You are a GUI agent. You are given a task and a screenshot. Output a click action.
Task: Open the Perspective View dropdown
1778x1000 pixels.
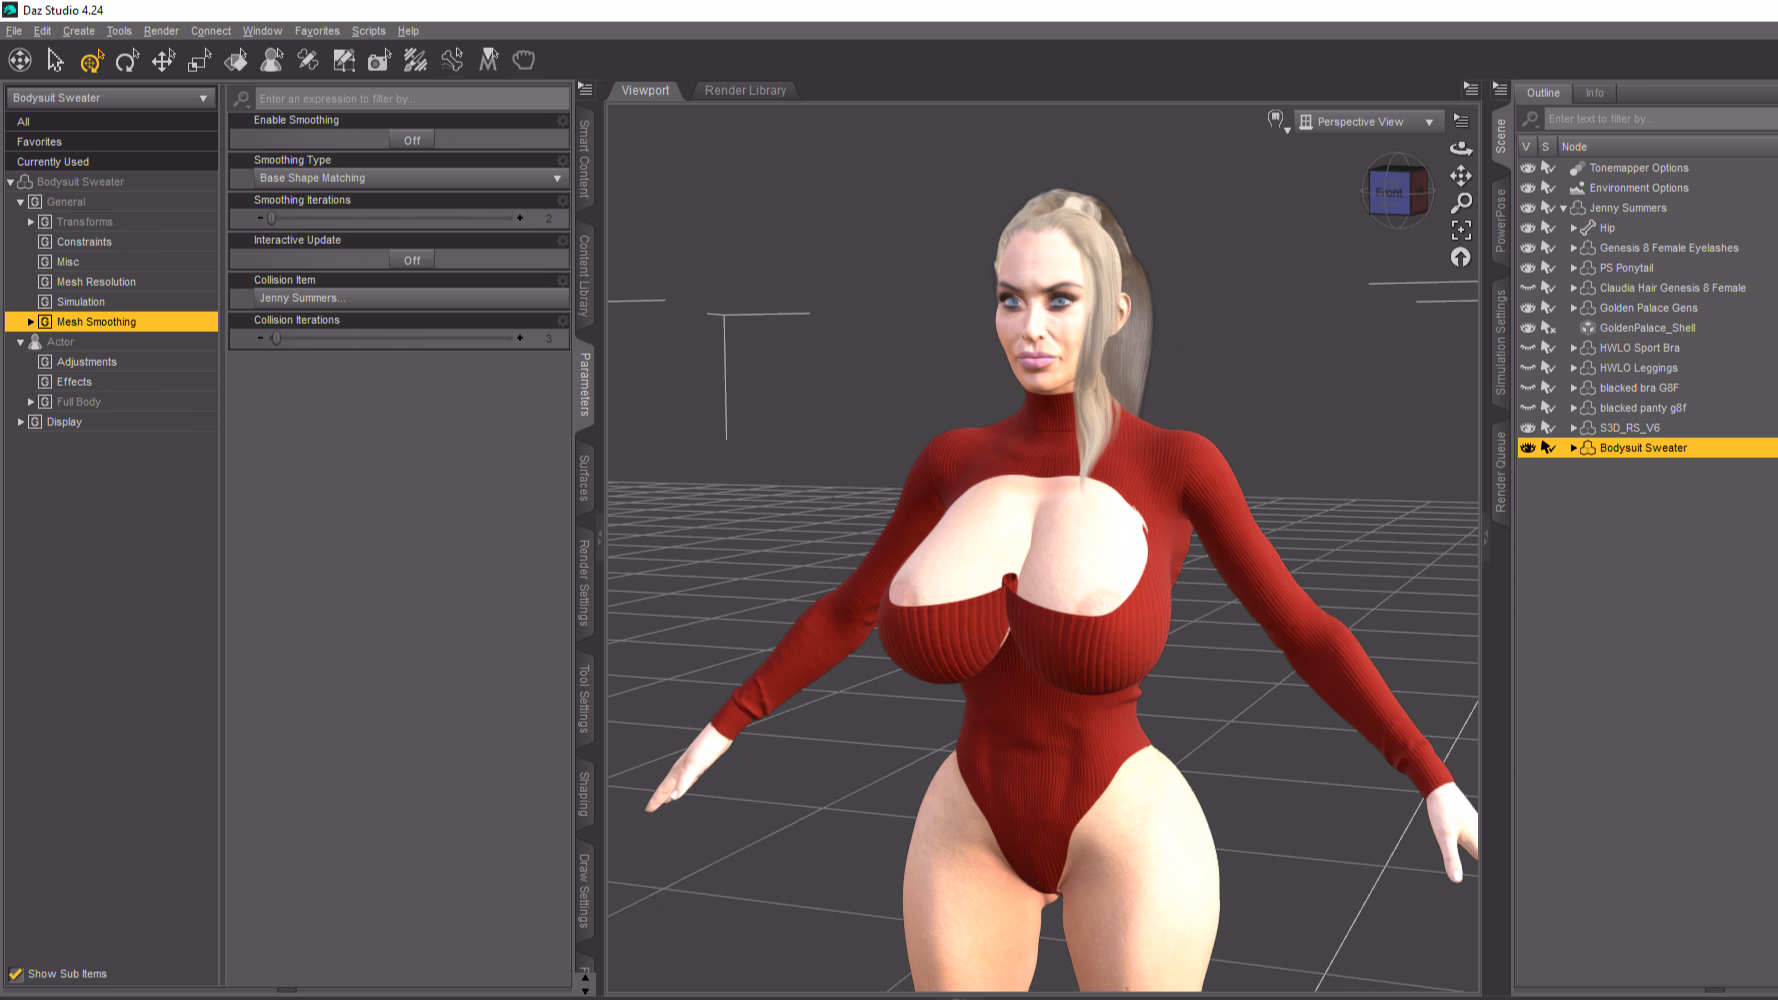(1369, 122)
